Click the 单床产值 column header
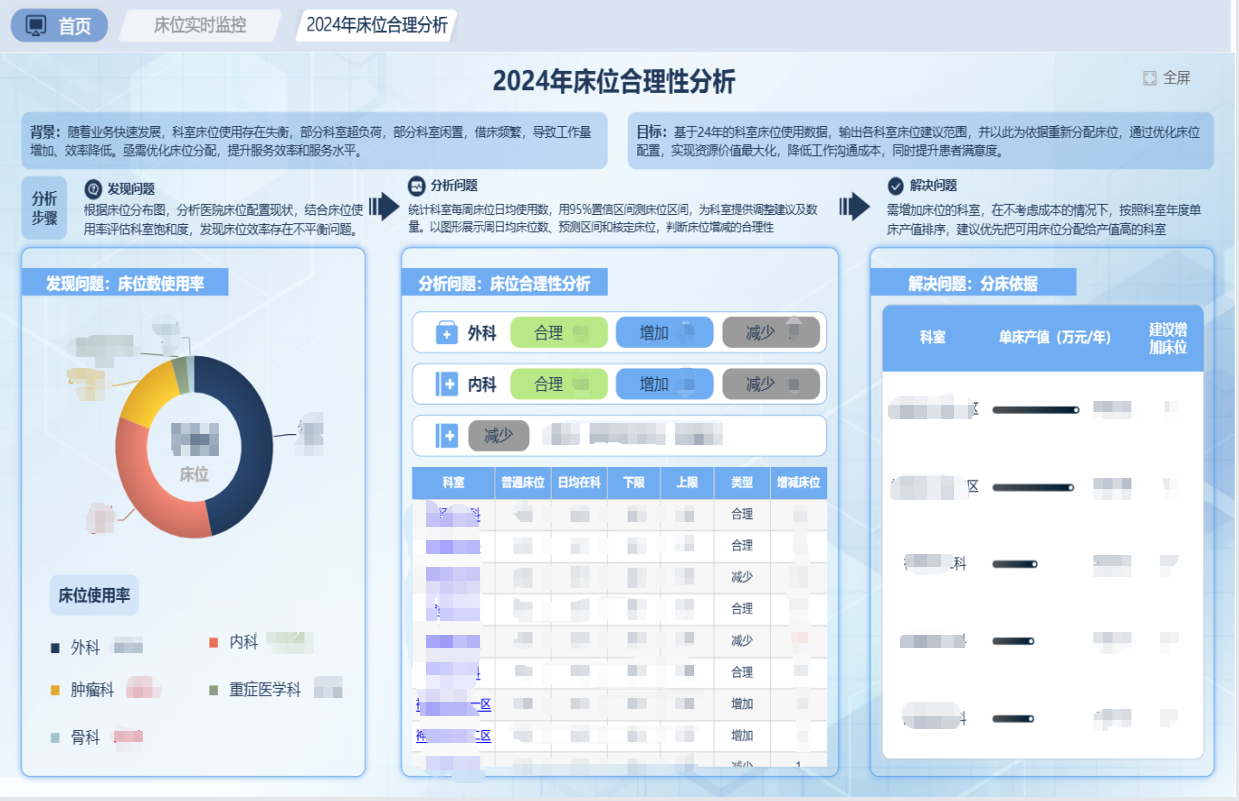This screenshot has width=1239, height=801. pos(1054,338)
